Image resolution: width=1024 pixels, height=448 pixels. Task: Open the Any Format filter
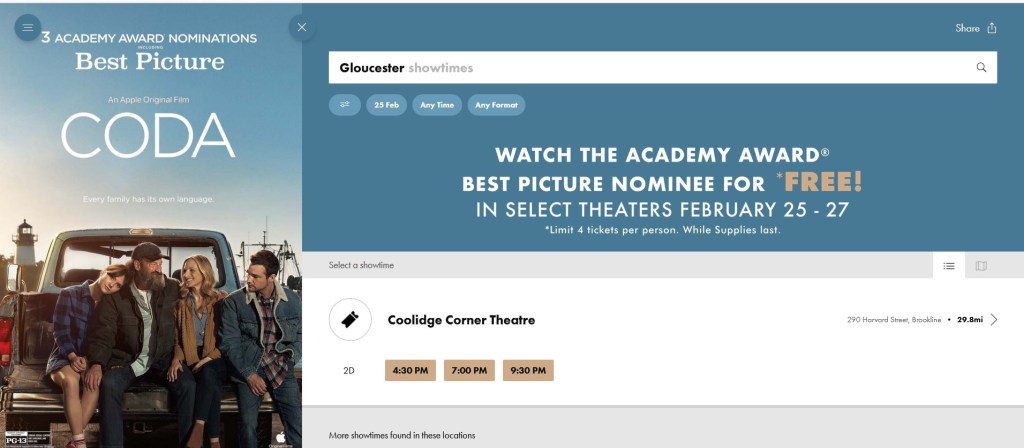tap(496, 105)
